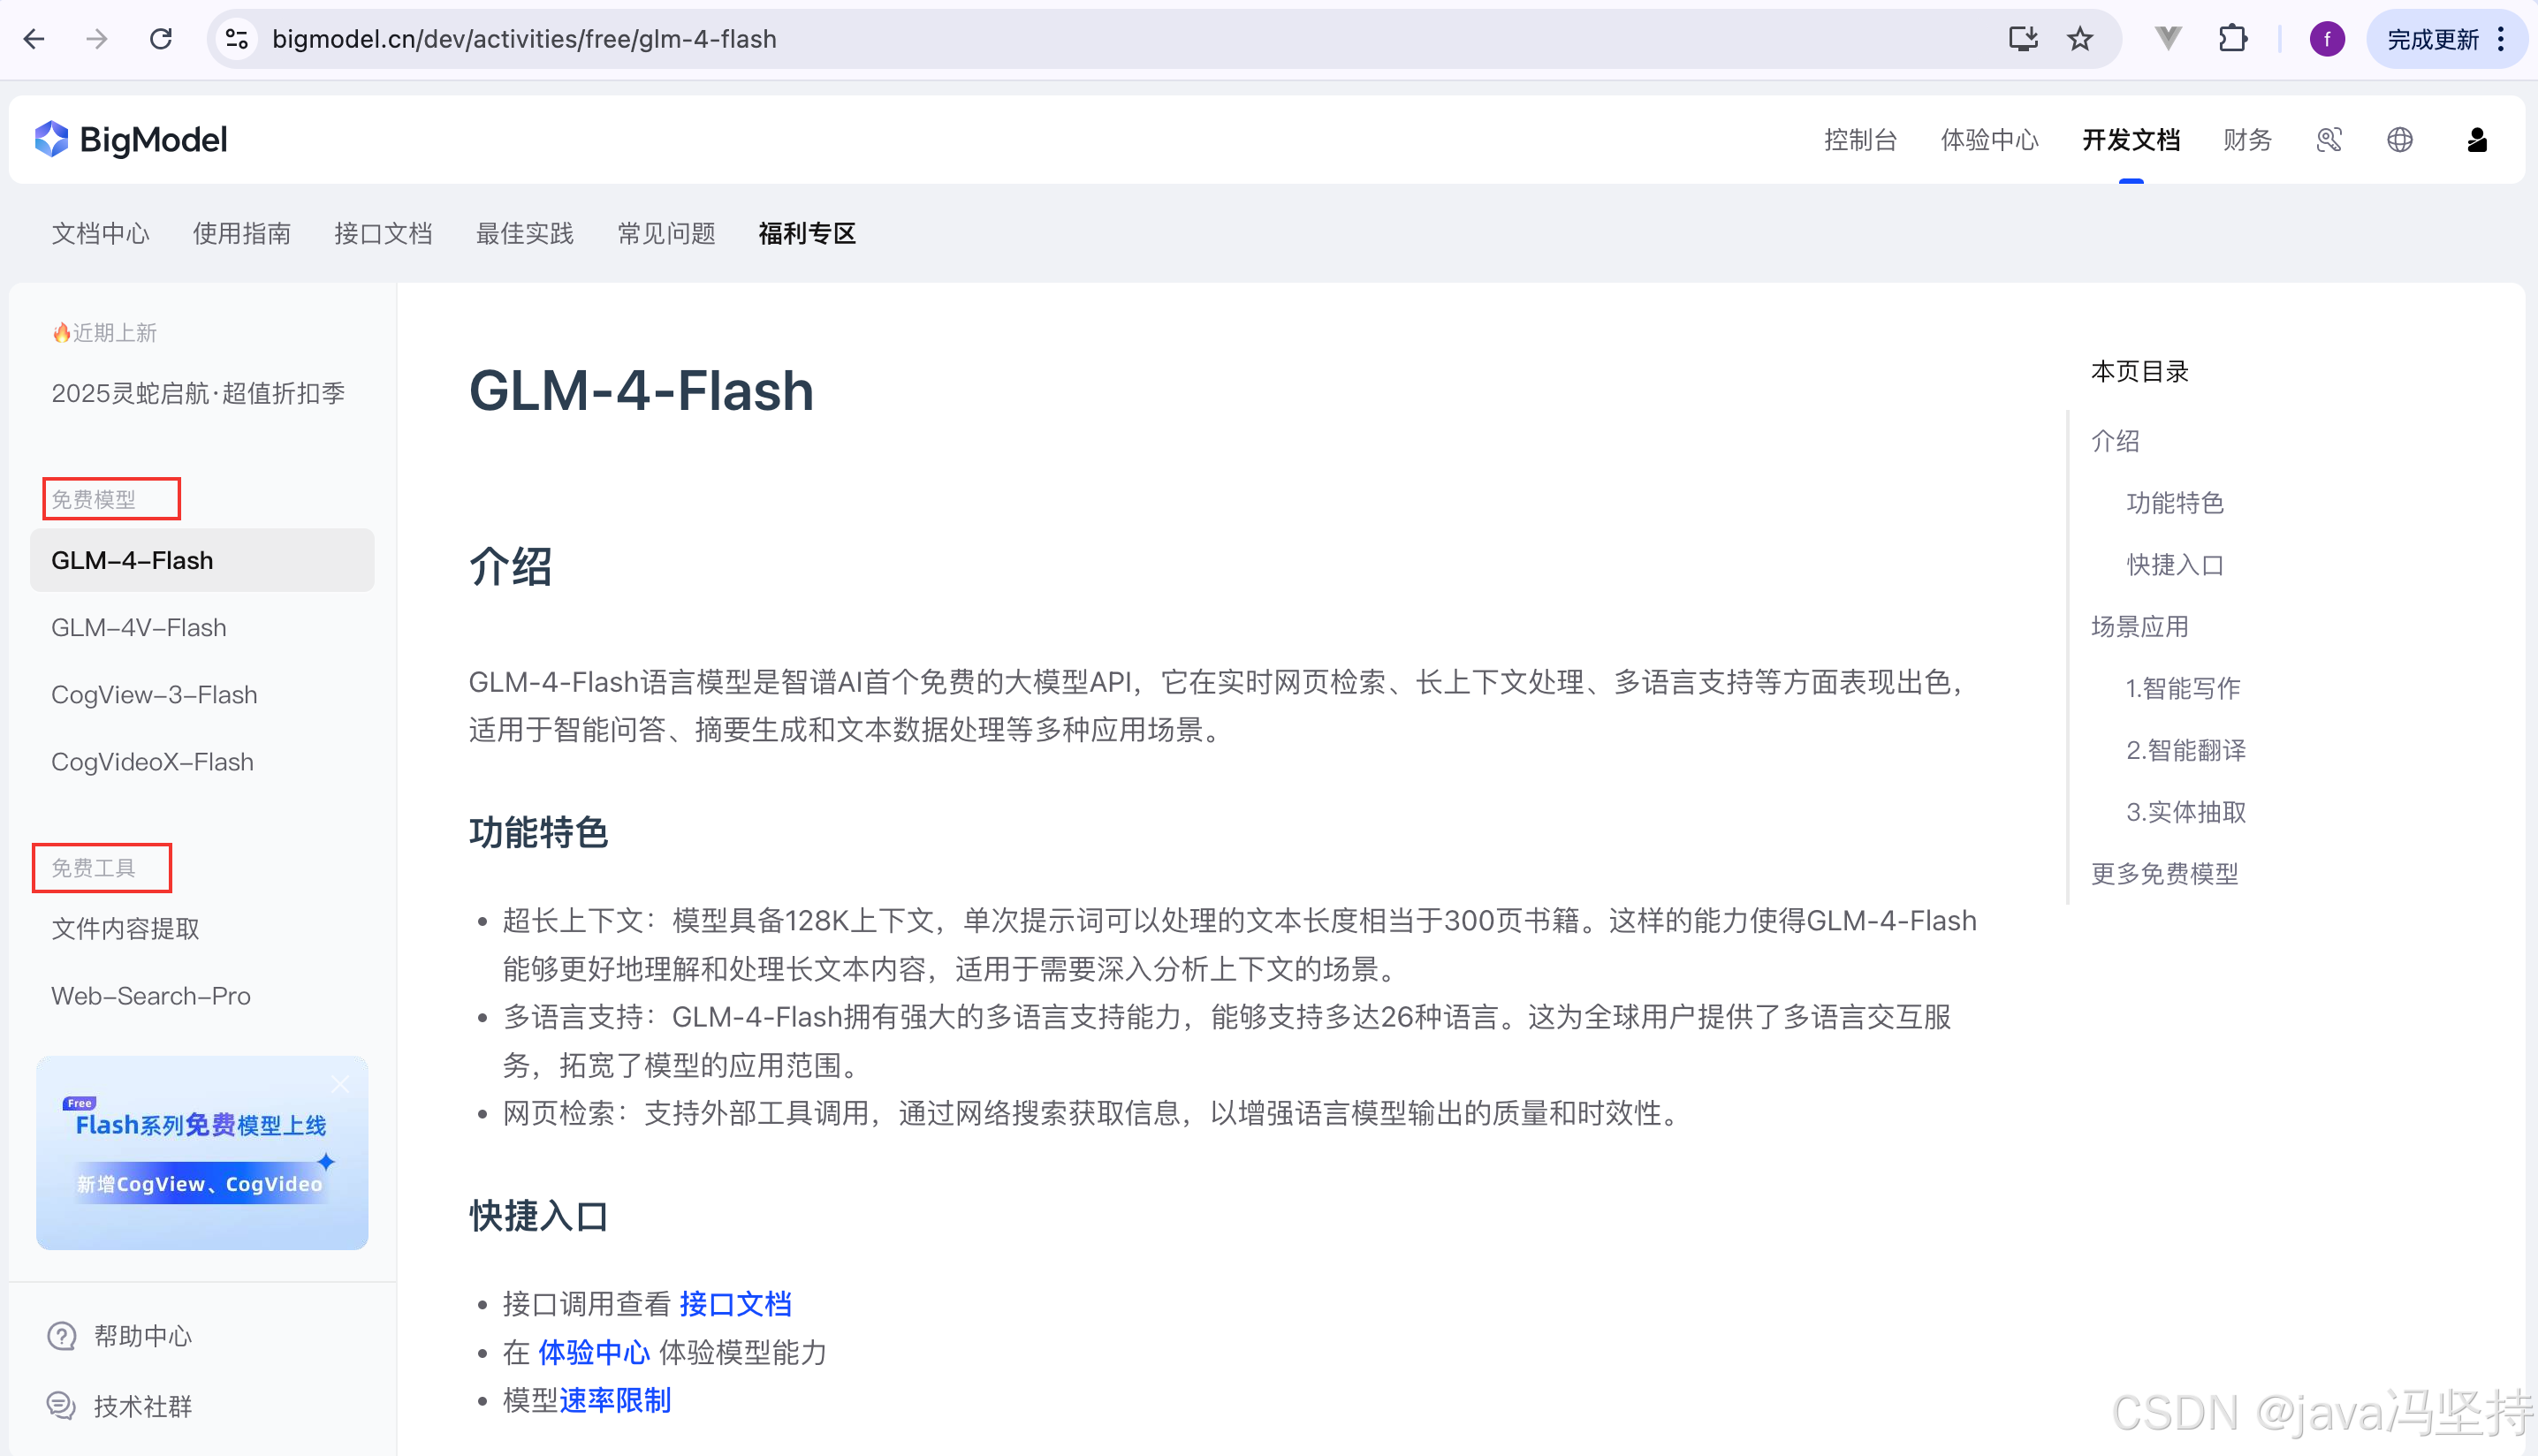Select 开发文档 in the top navigation

tap(2131, 140)
